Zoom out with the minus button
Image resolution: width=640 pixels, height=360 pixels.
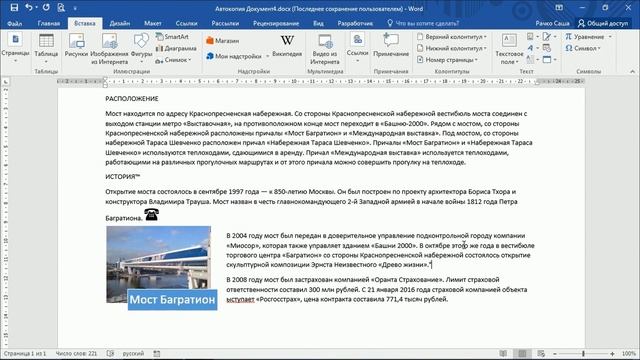coord(555,353)
